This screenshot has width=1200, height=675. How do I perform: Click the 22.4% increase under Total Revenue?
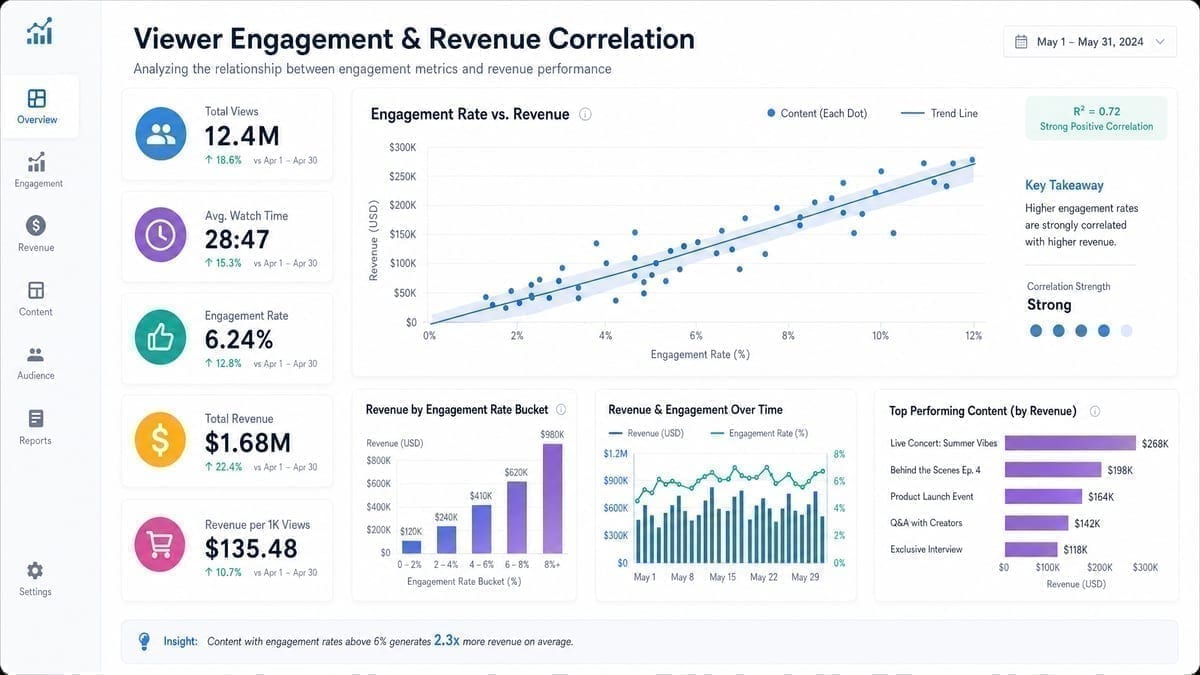pyautogui.click(x=223, y=467)
